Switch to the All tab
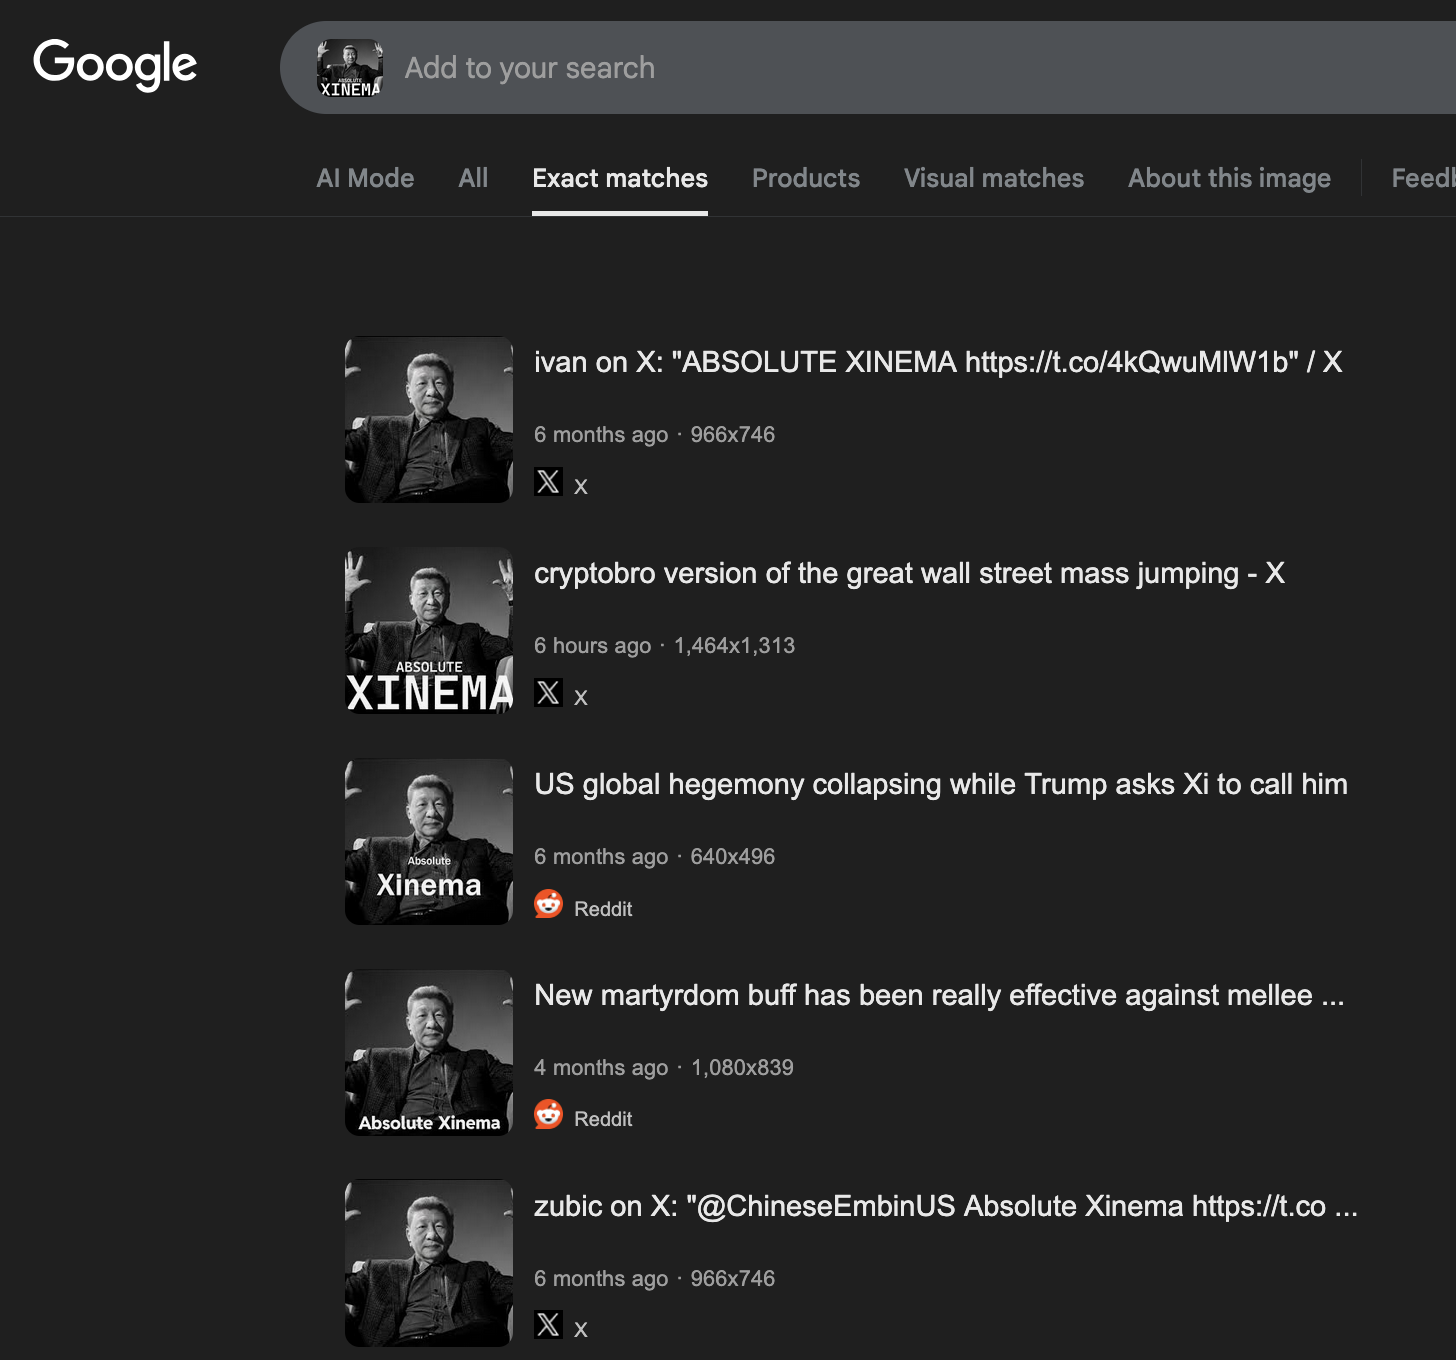Viewport: 1456px width, 1360px height. (473, 178)
